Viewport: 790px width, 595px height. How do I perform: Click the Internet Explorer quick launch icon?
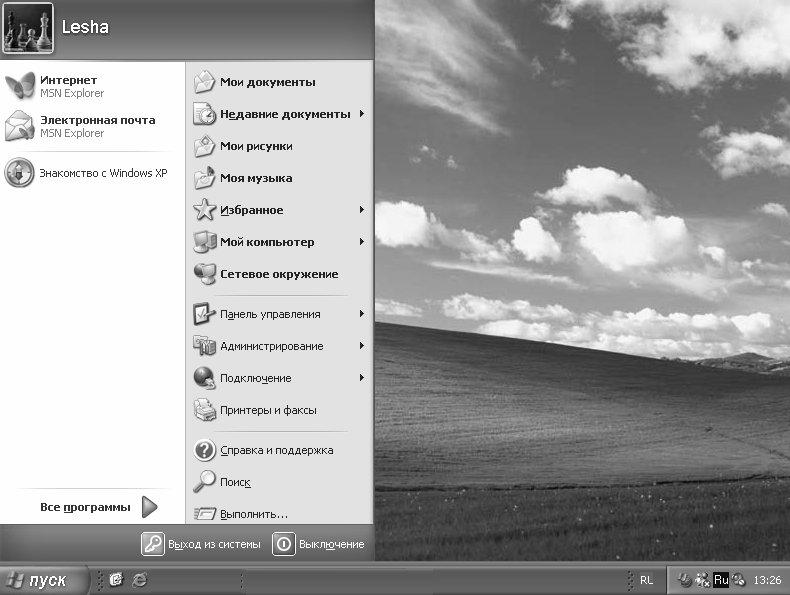pyautogui.click(x=140, y=579)
